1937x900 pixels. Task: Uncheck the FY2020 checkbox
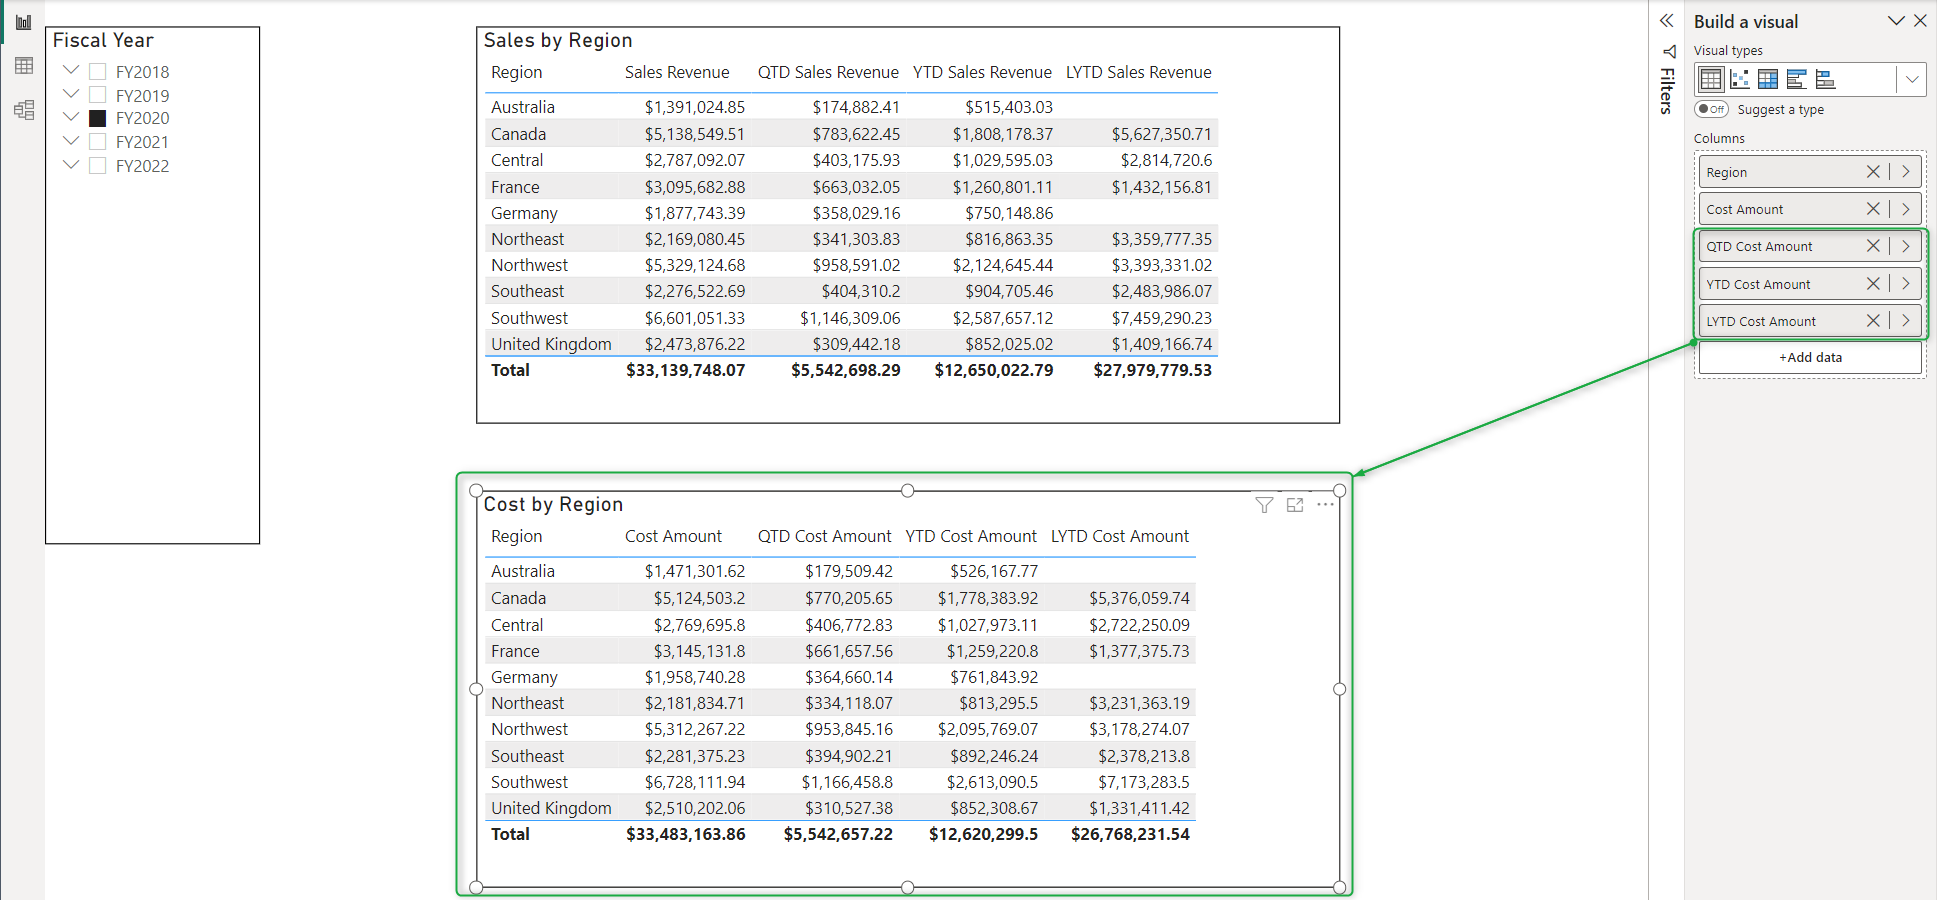click(x=98, y=118)
